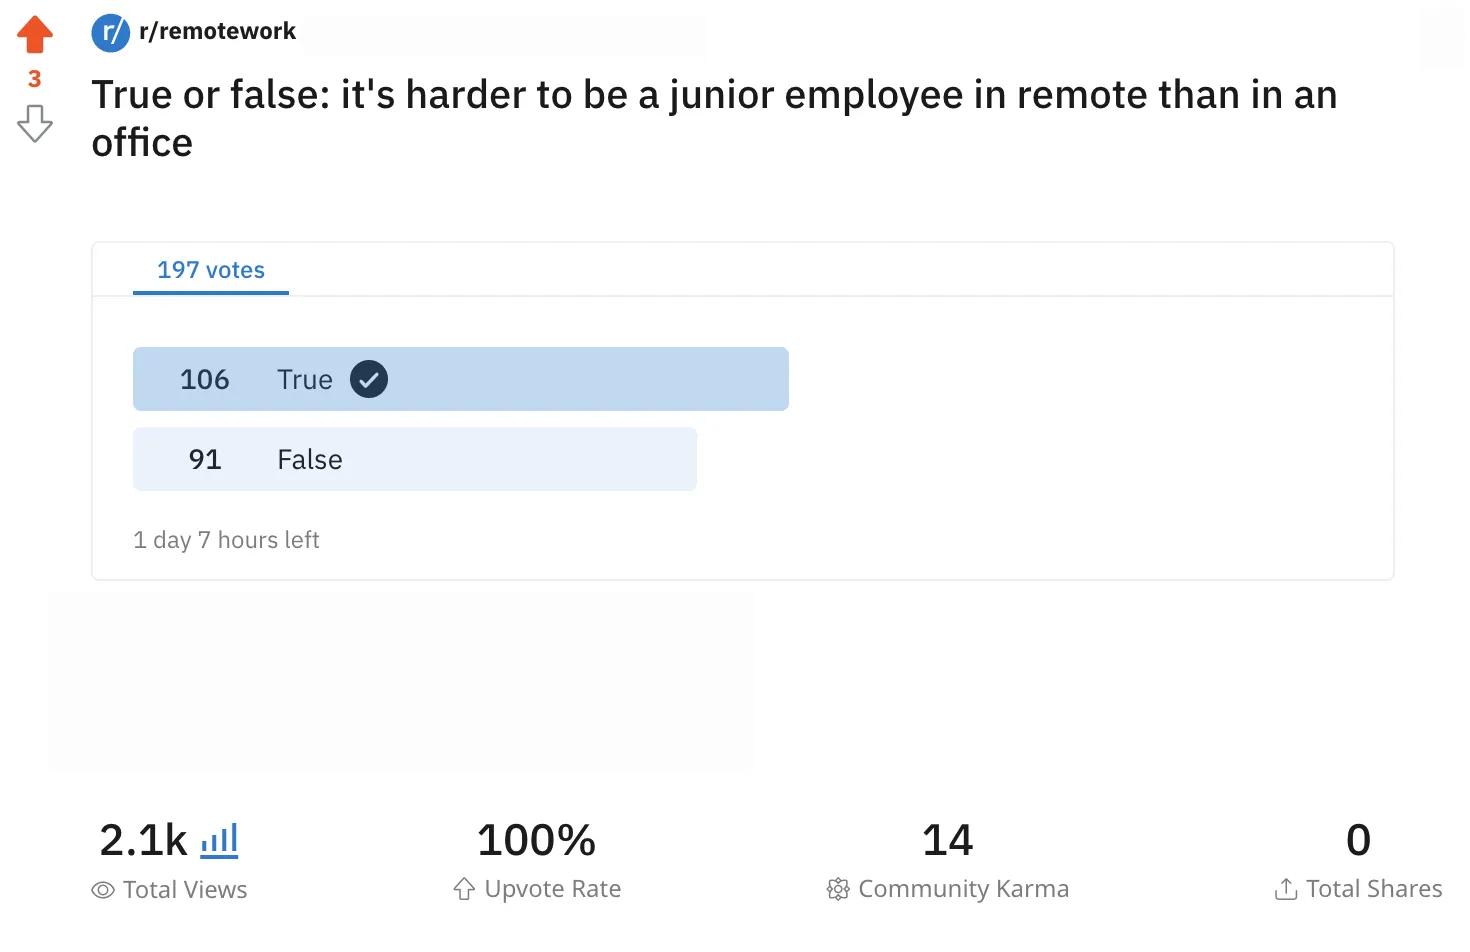This screenshot has height=952, width=1470.
Task: Click the post score of 3
Action: 35,79
